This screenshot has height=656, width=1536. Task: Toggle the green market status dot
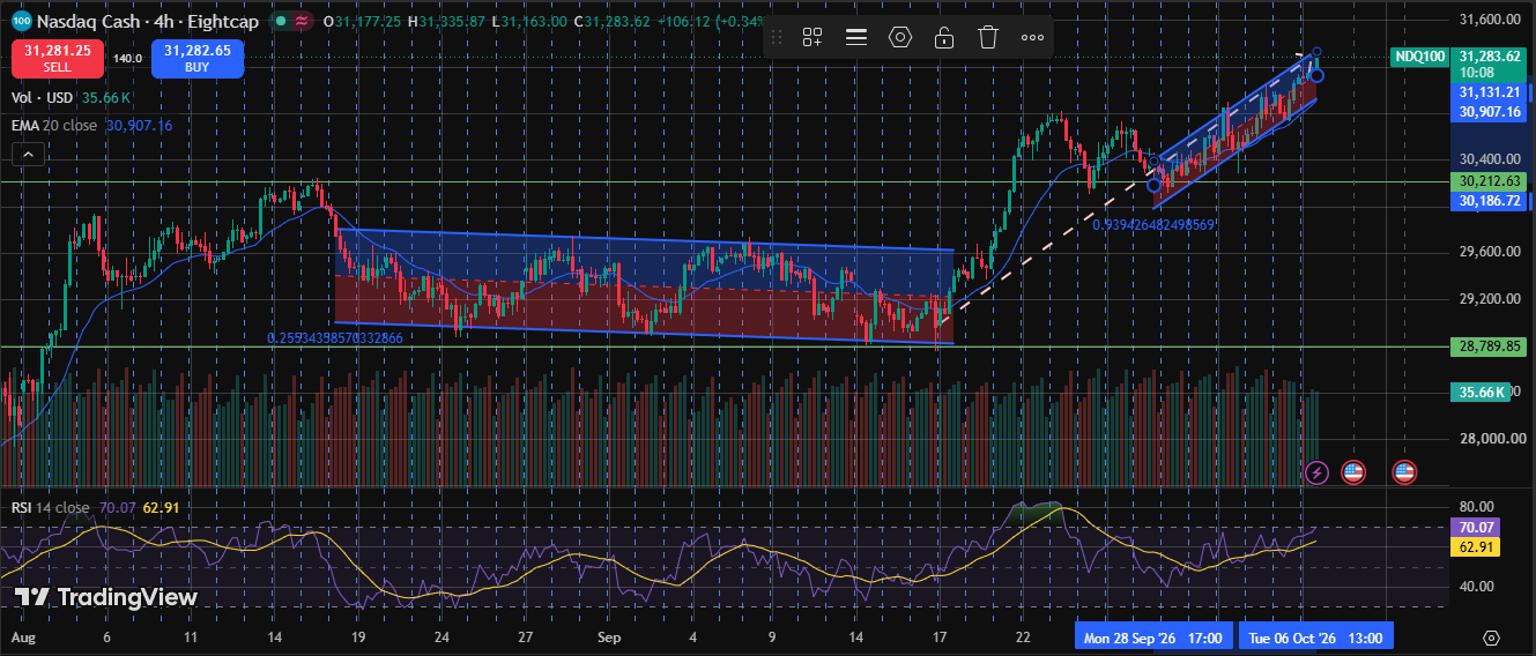pyautogui.click(x=282, y=21)
